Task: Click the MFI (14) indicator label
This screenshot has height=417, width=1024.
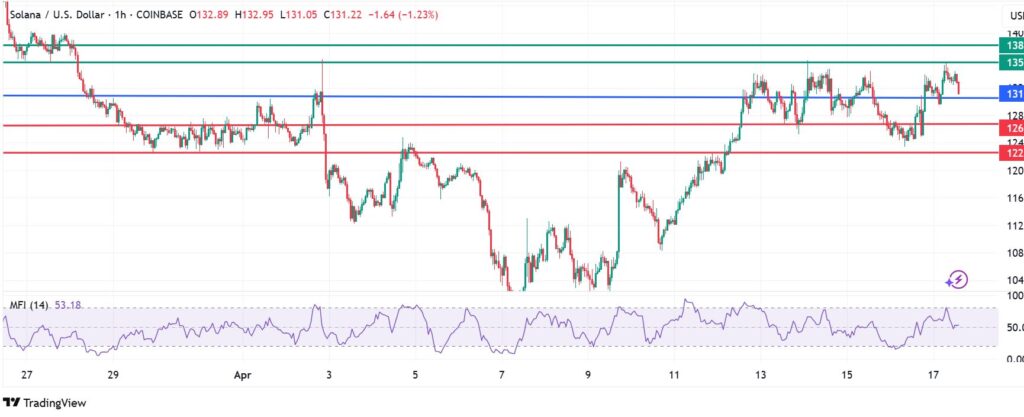Action: coord(28,304)
